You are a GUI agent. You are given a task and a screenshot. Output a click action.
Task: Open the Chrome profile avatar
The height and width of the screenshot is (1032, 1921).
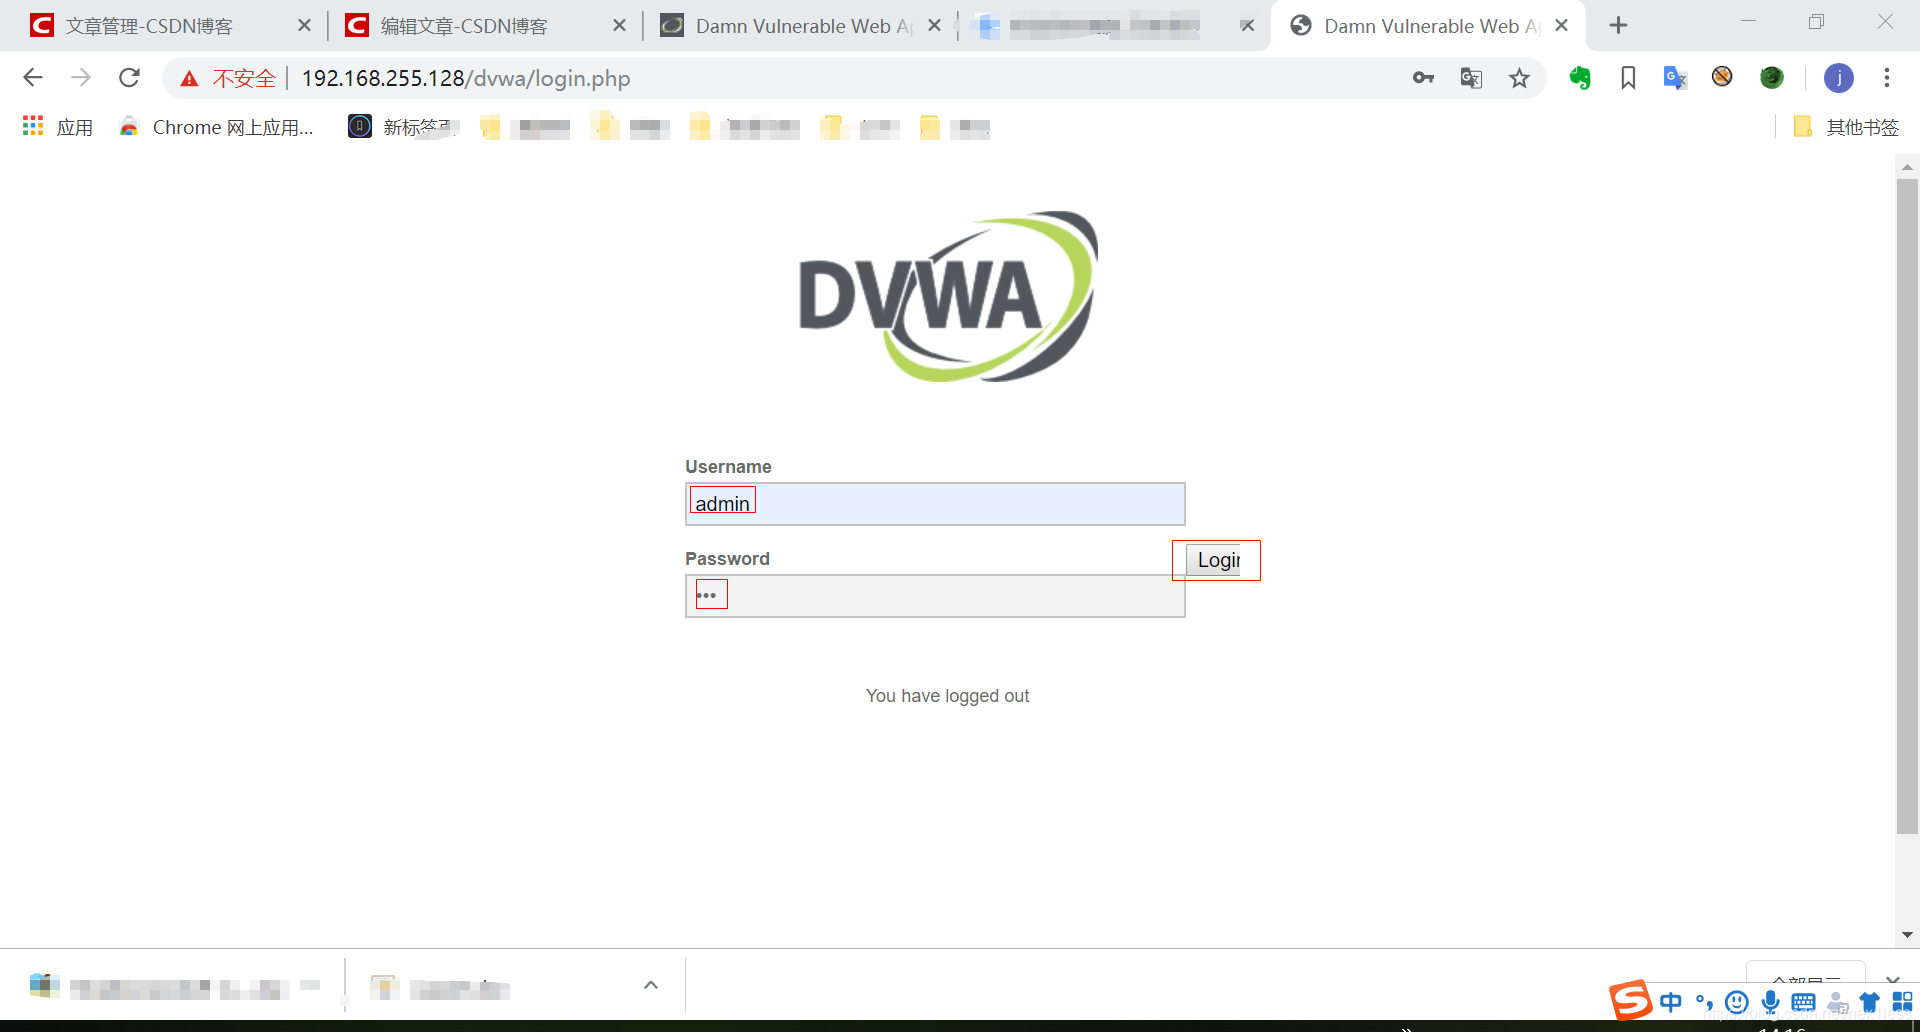pyautogui.click(x=1839, y=78)
